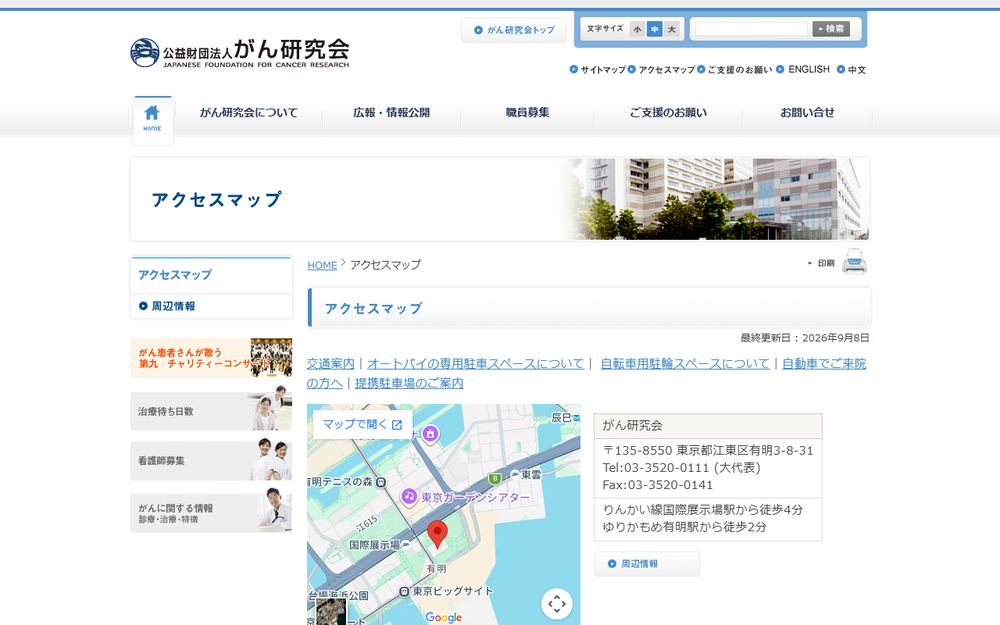Click the 国際展示場 station label on map
Viewport: 1000px width, 625px height.
coord(374,545)
